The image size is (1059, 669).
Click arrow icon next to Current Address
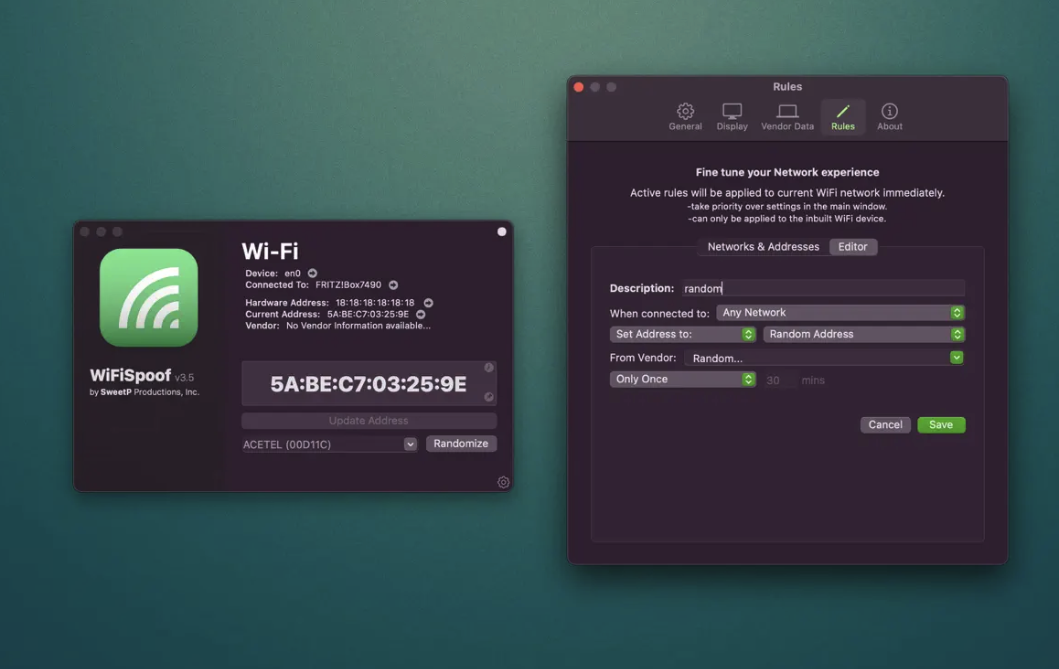click(x=421, y=315)
